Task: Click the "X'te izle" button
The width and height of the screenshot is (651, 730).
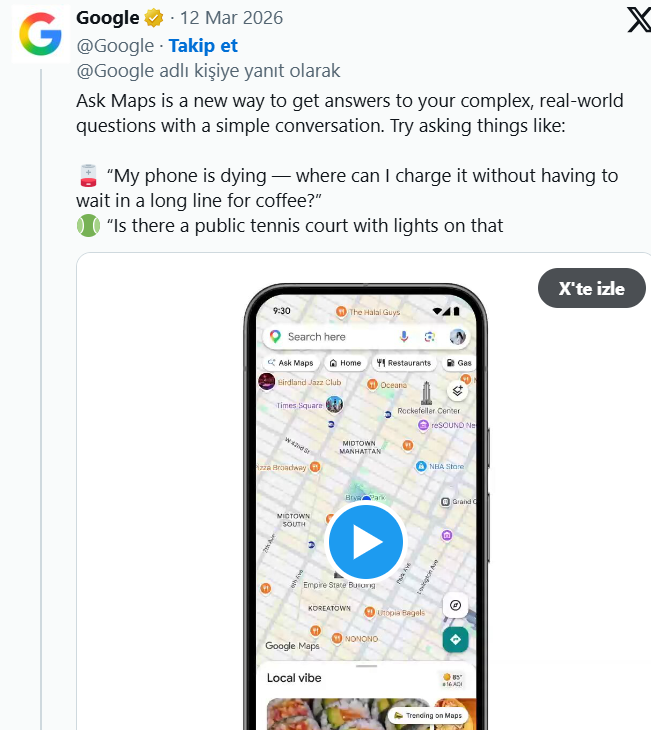Action: tap(591, 289)
